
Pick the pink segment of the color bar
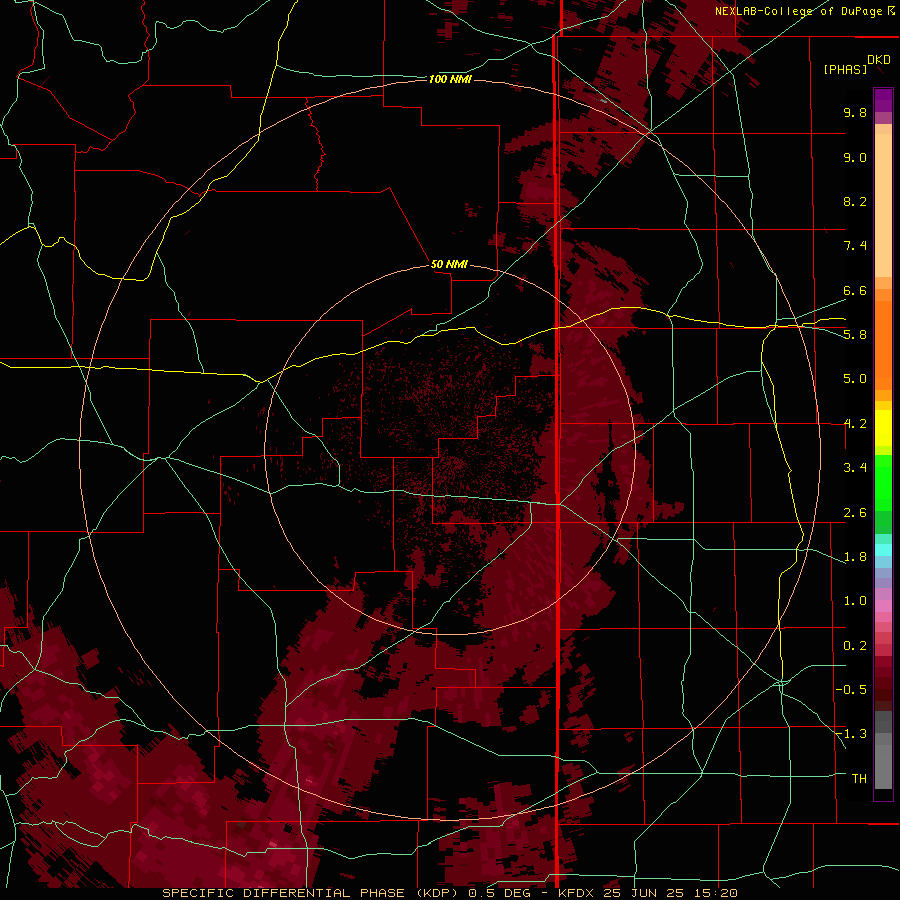coord(883,606)
